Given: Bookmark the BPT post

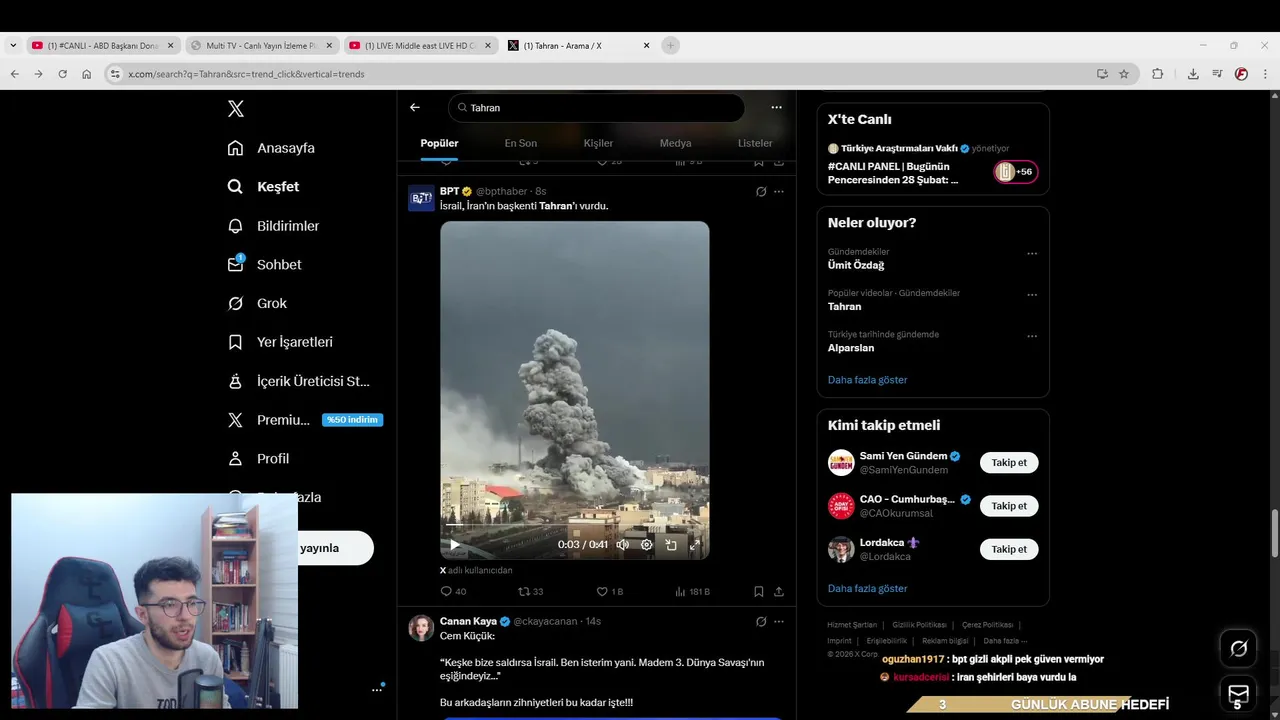Looking at the screenshot, I should [x=759, y=591].
